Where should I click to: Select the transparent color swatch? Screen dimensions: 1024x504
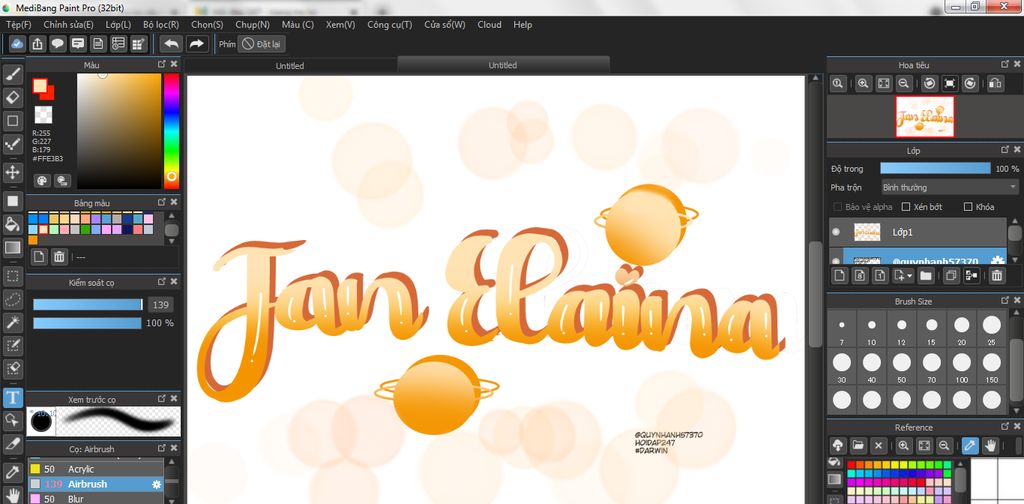(x=43, y=114)
